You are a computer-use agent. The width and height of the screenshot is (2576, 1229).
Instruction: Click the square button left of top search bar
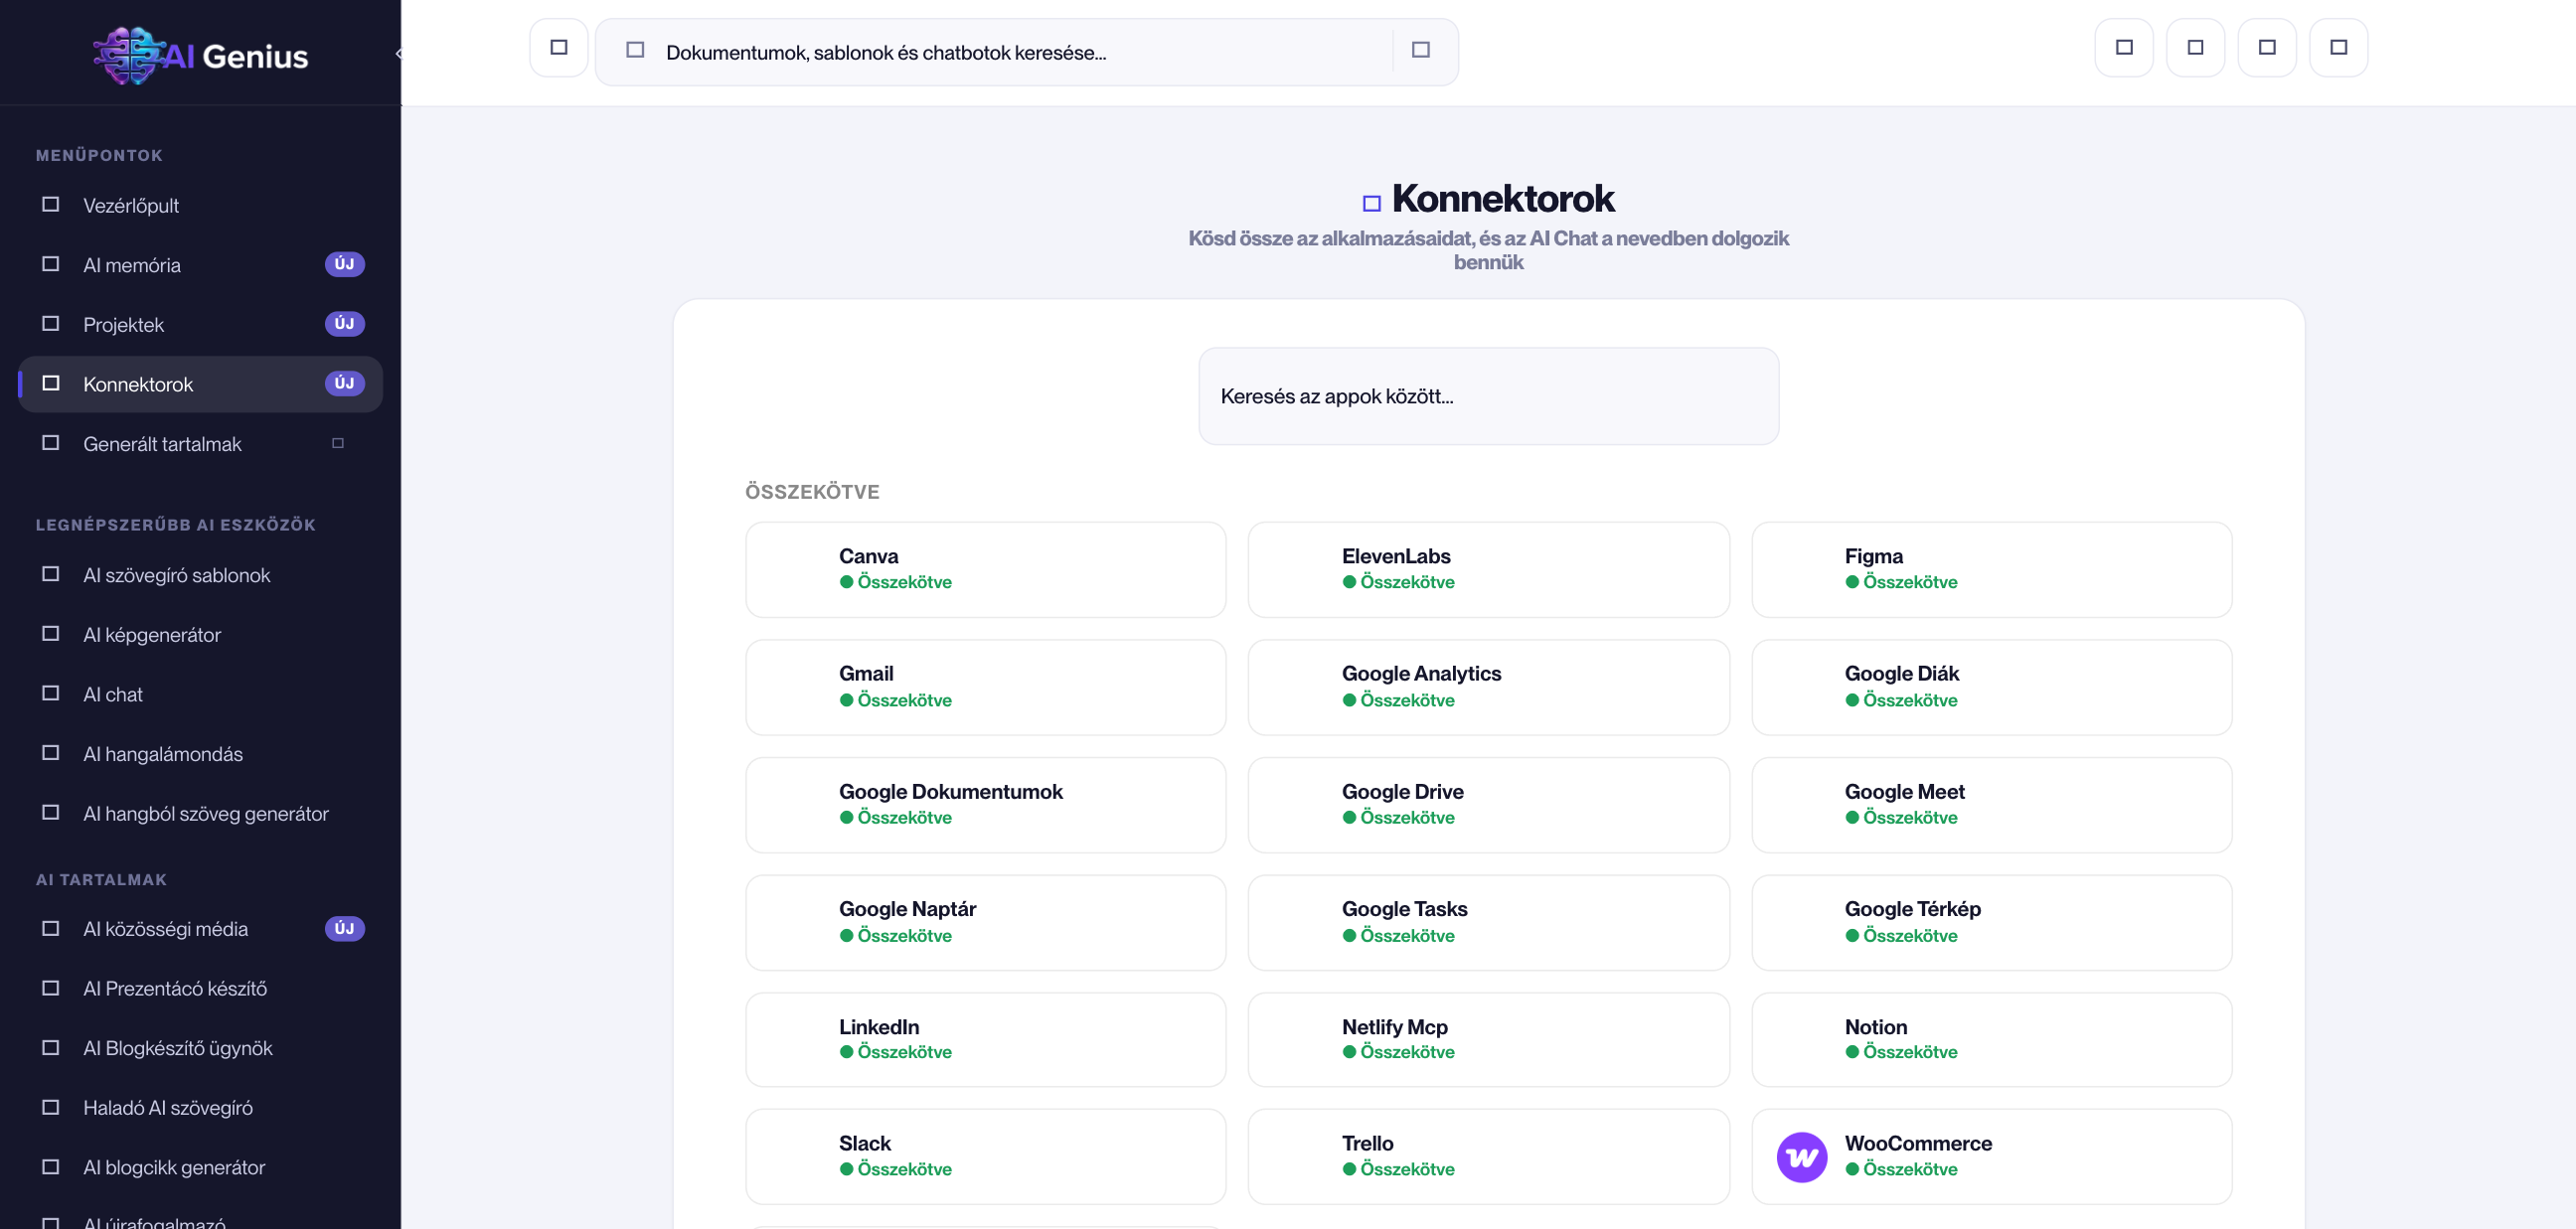(559, 47)
